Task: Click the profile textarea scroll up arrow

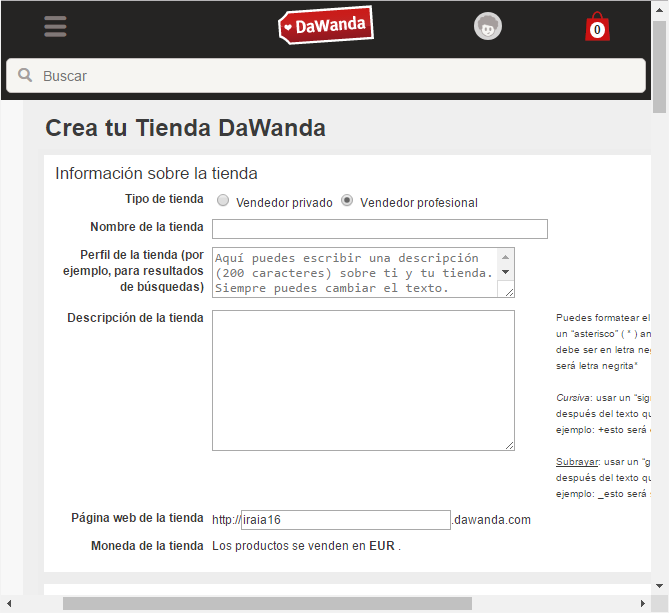Action: [506, 257]
